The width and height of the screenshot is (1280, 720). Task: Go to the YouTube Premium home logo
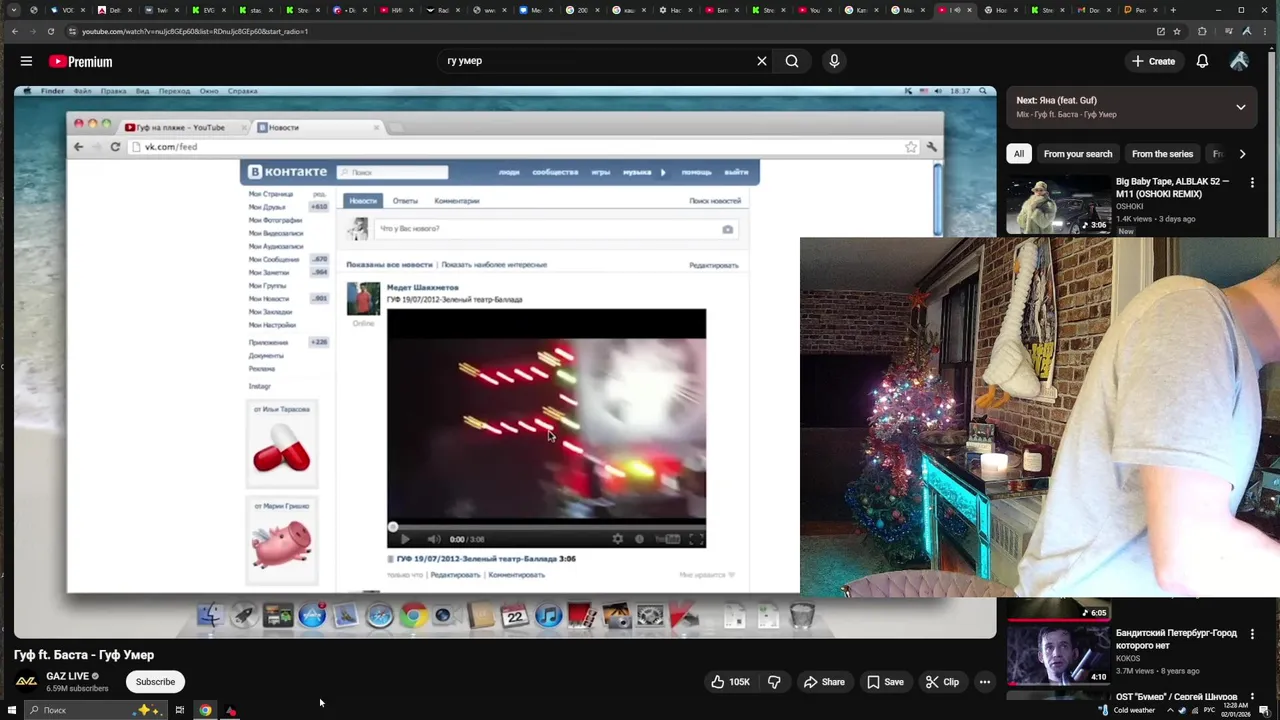(x=81, y=61)
